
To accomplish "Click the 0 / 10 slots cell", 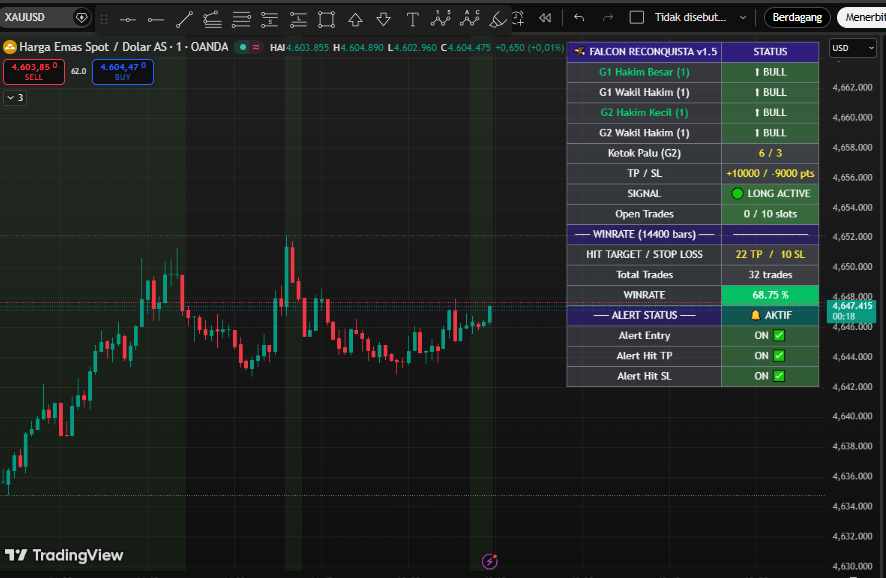I will [770, 214].
